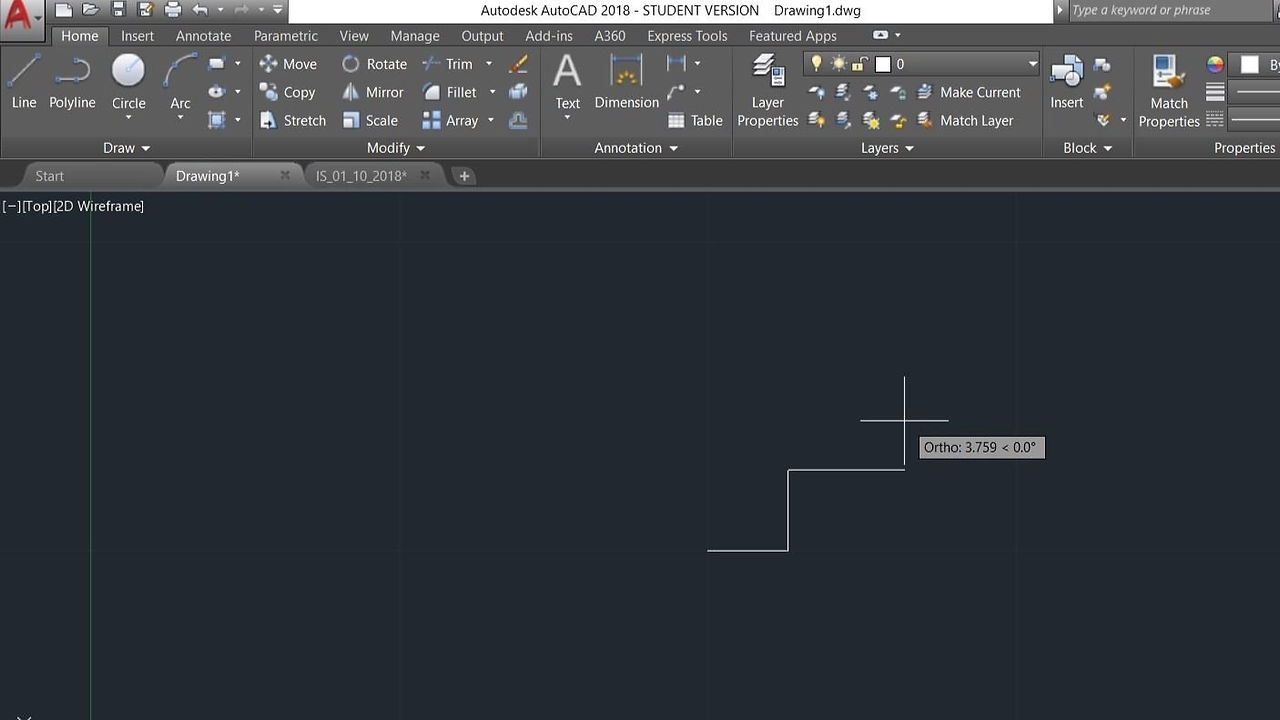Click the Match Layer button
The width and height of the screenshot is (1280, 720).
pyautogui.click(x=965, y=120)
